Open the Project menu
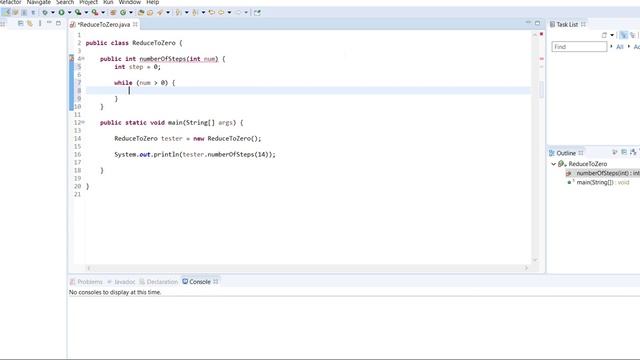Image resolution: width=640 pixels, height=360 pixels. pyautogui.click(x=89, y=2)
